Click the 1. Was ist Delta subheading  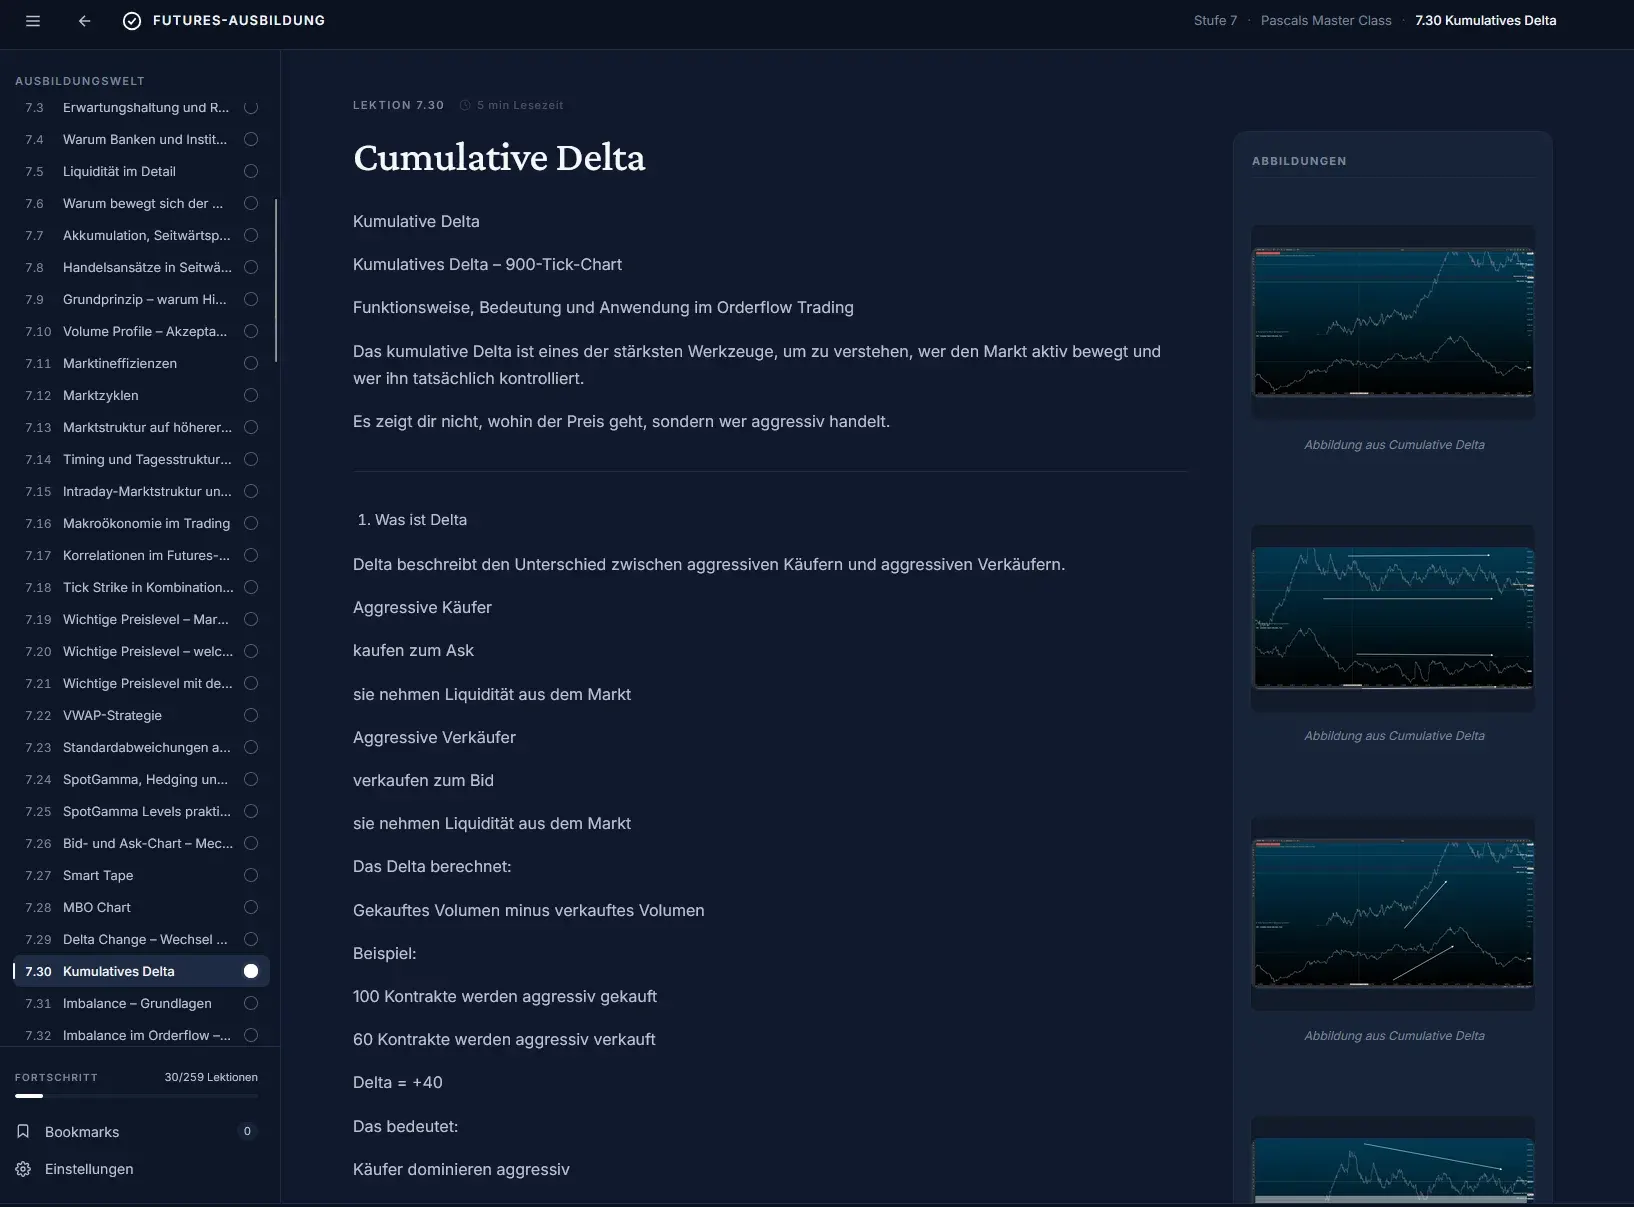click(x=412, y=520)
